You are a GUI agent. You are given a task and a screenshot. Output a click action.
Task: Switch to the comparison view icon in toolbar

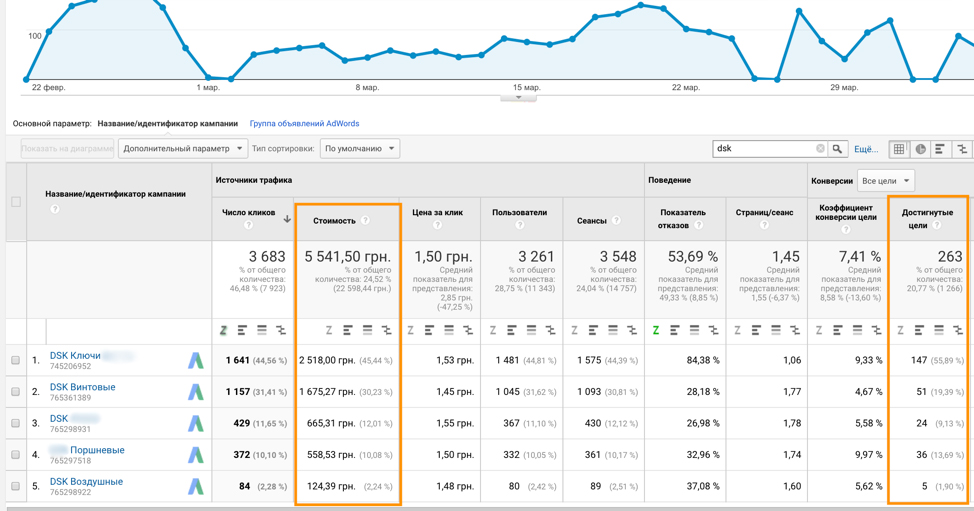[x=962, y=149]
